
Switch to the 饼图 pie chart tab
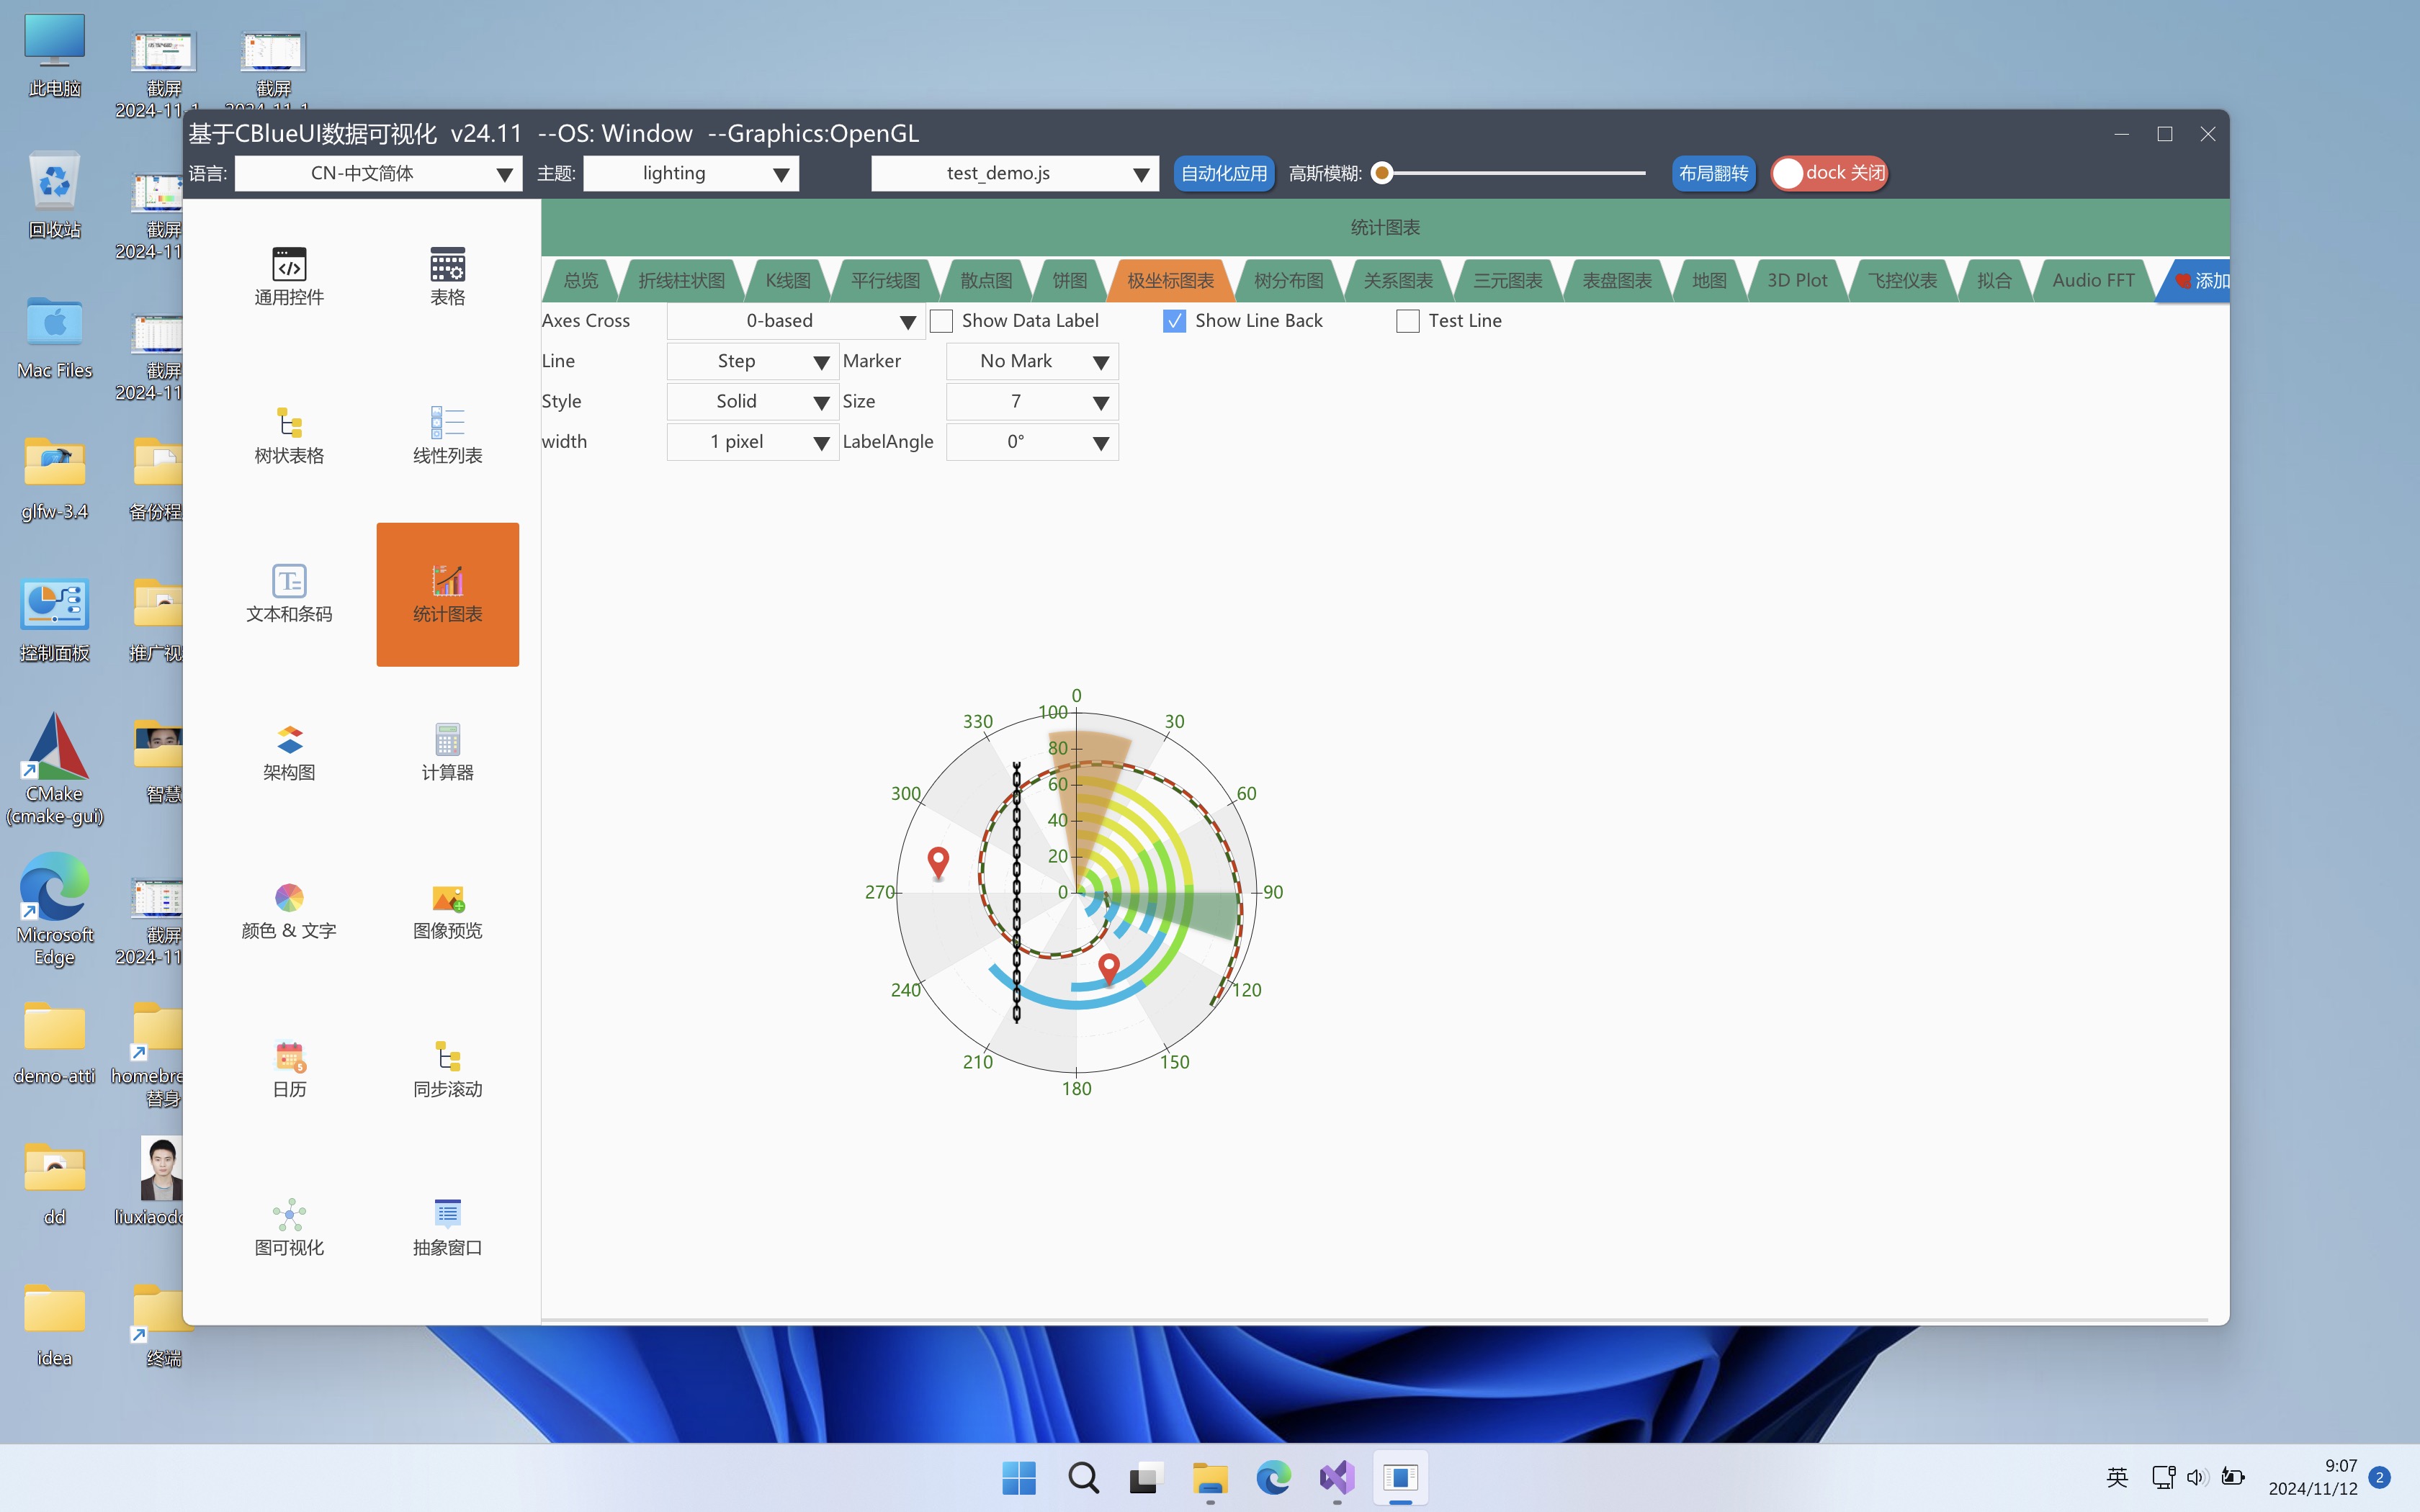coord(1069,281)
